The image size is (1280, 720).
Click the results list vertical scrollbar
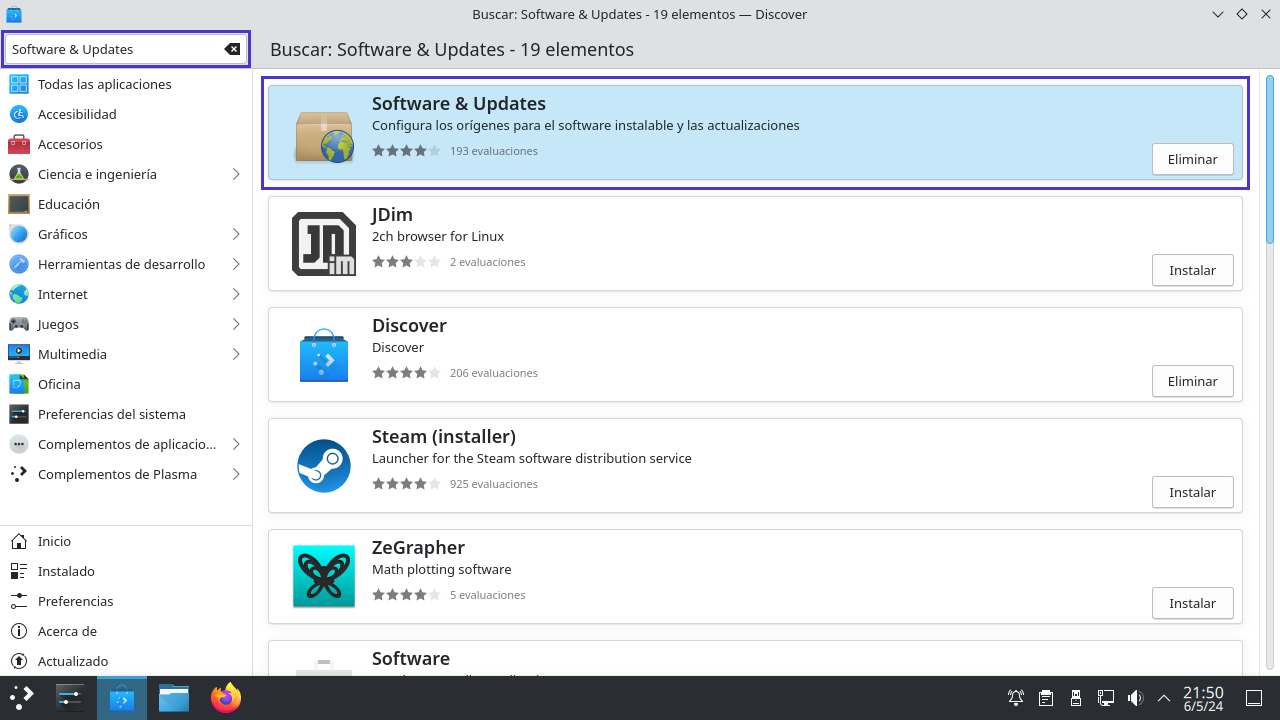1270,159
